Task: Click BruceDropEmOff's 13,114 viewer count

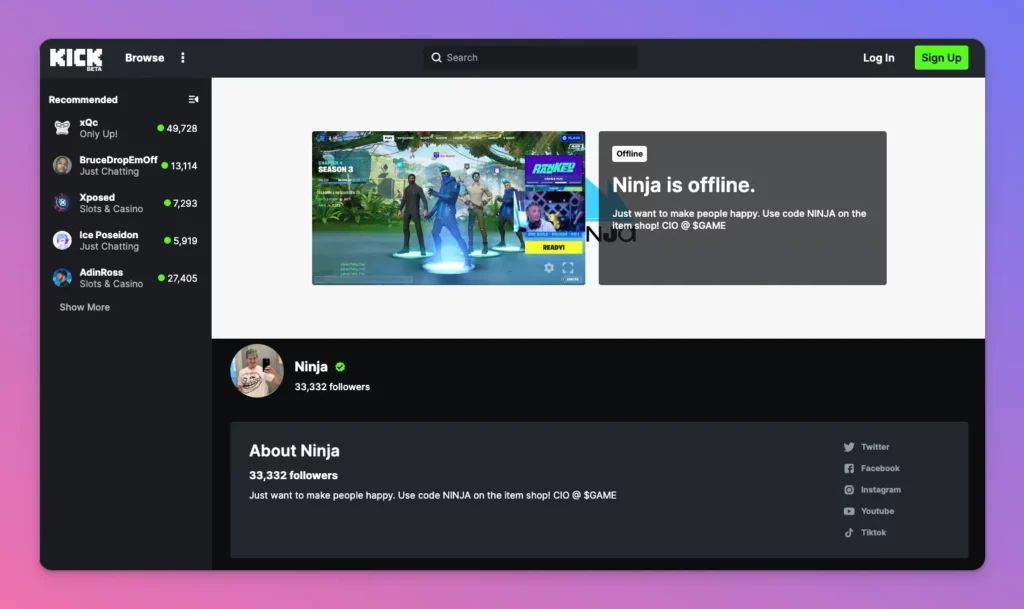Action: 184,166
